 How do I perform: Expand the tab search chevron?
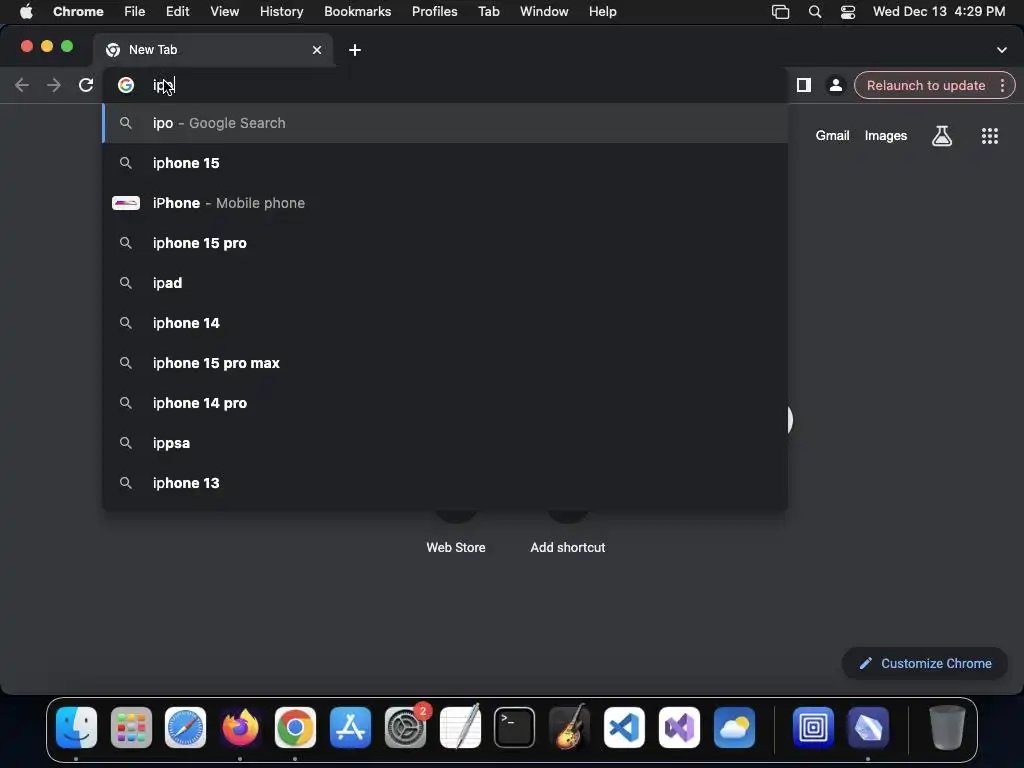(x=1002, y=50)
